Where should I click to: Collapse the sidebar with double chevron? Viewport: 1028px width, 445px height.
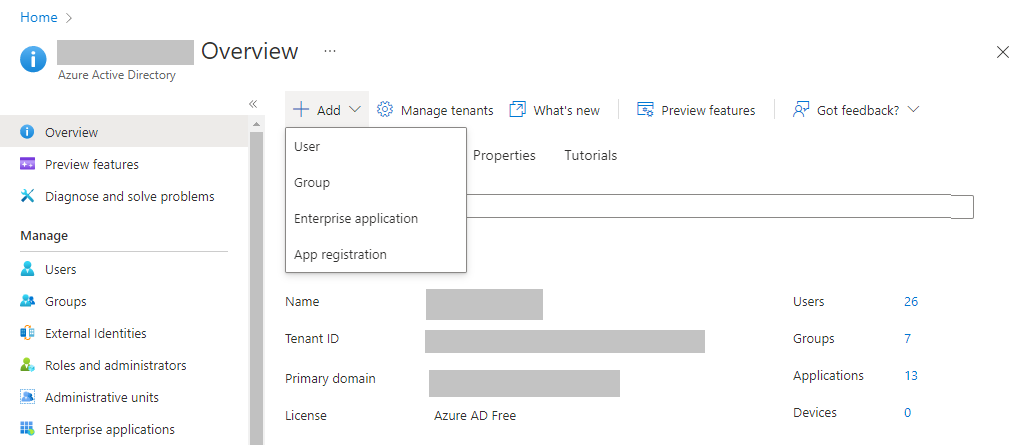253,104
